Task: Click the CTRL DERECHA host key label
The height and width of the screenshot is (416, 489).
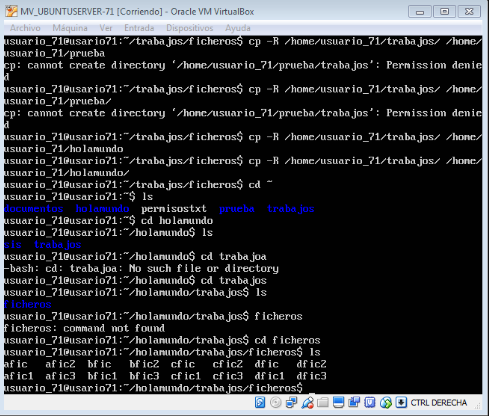Action: pyautogui.click(x=439, y=403)
